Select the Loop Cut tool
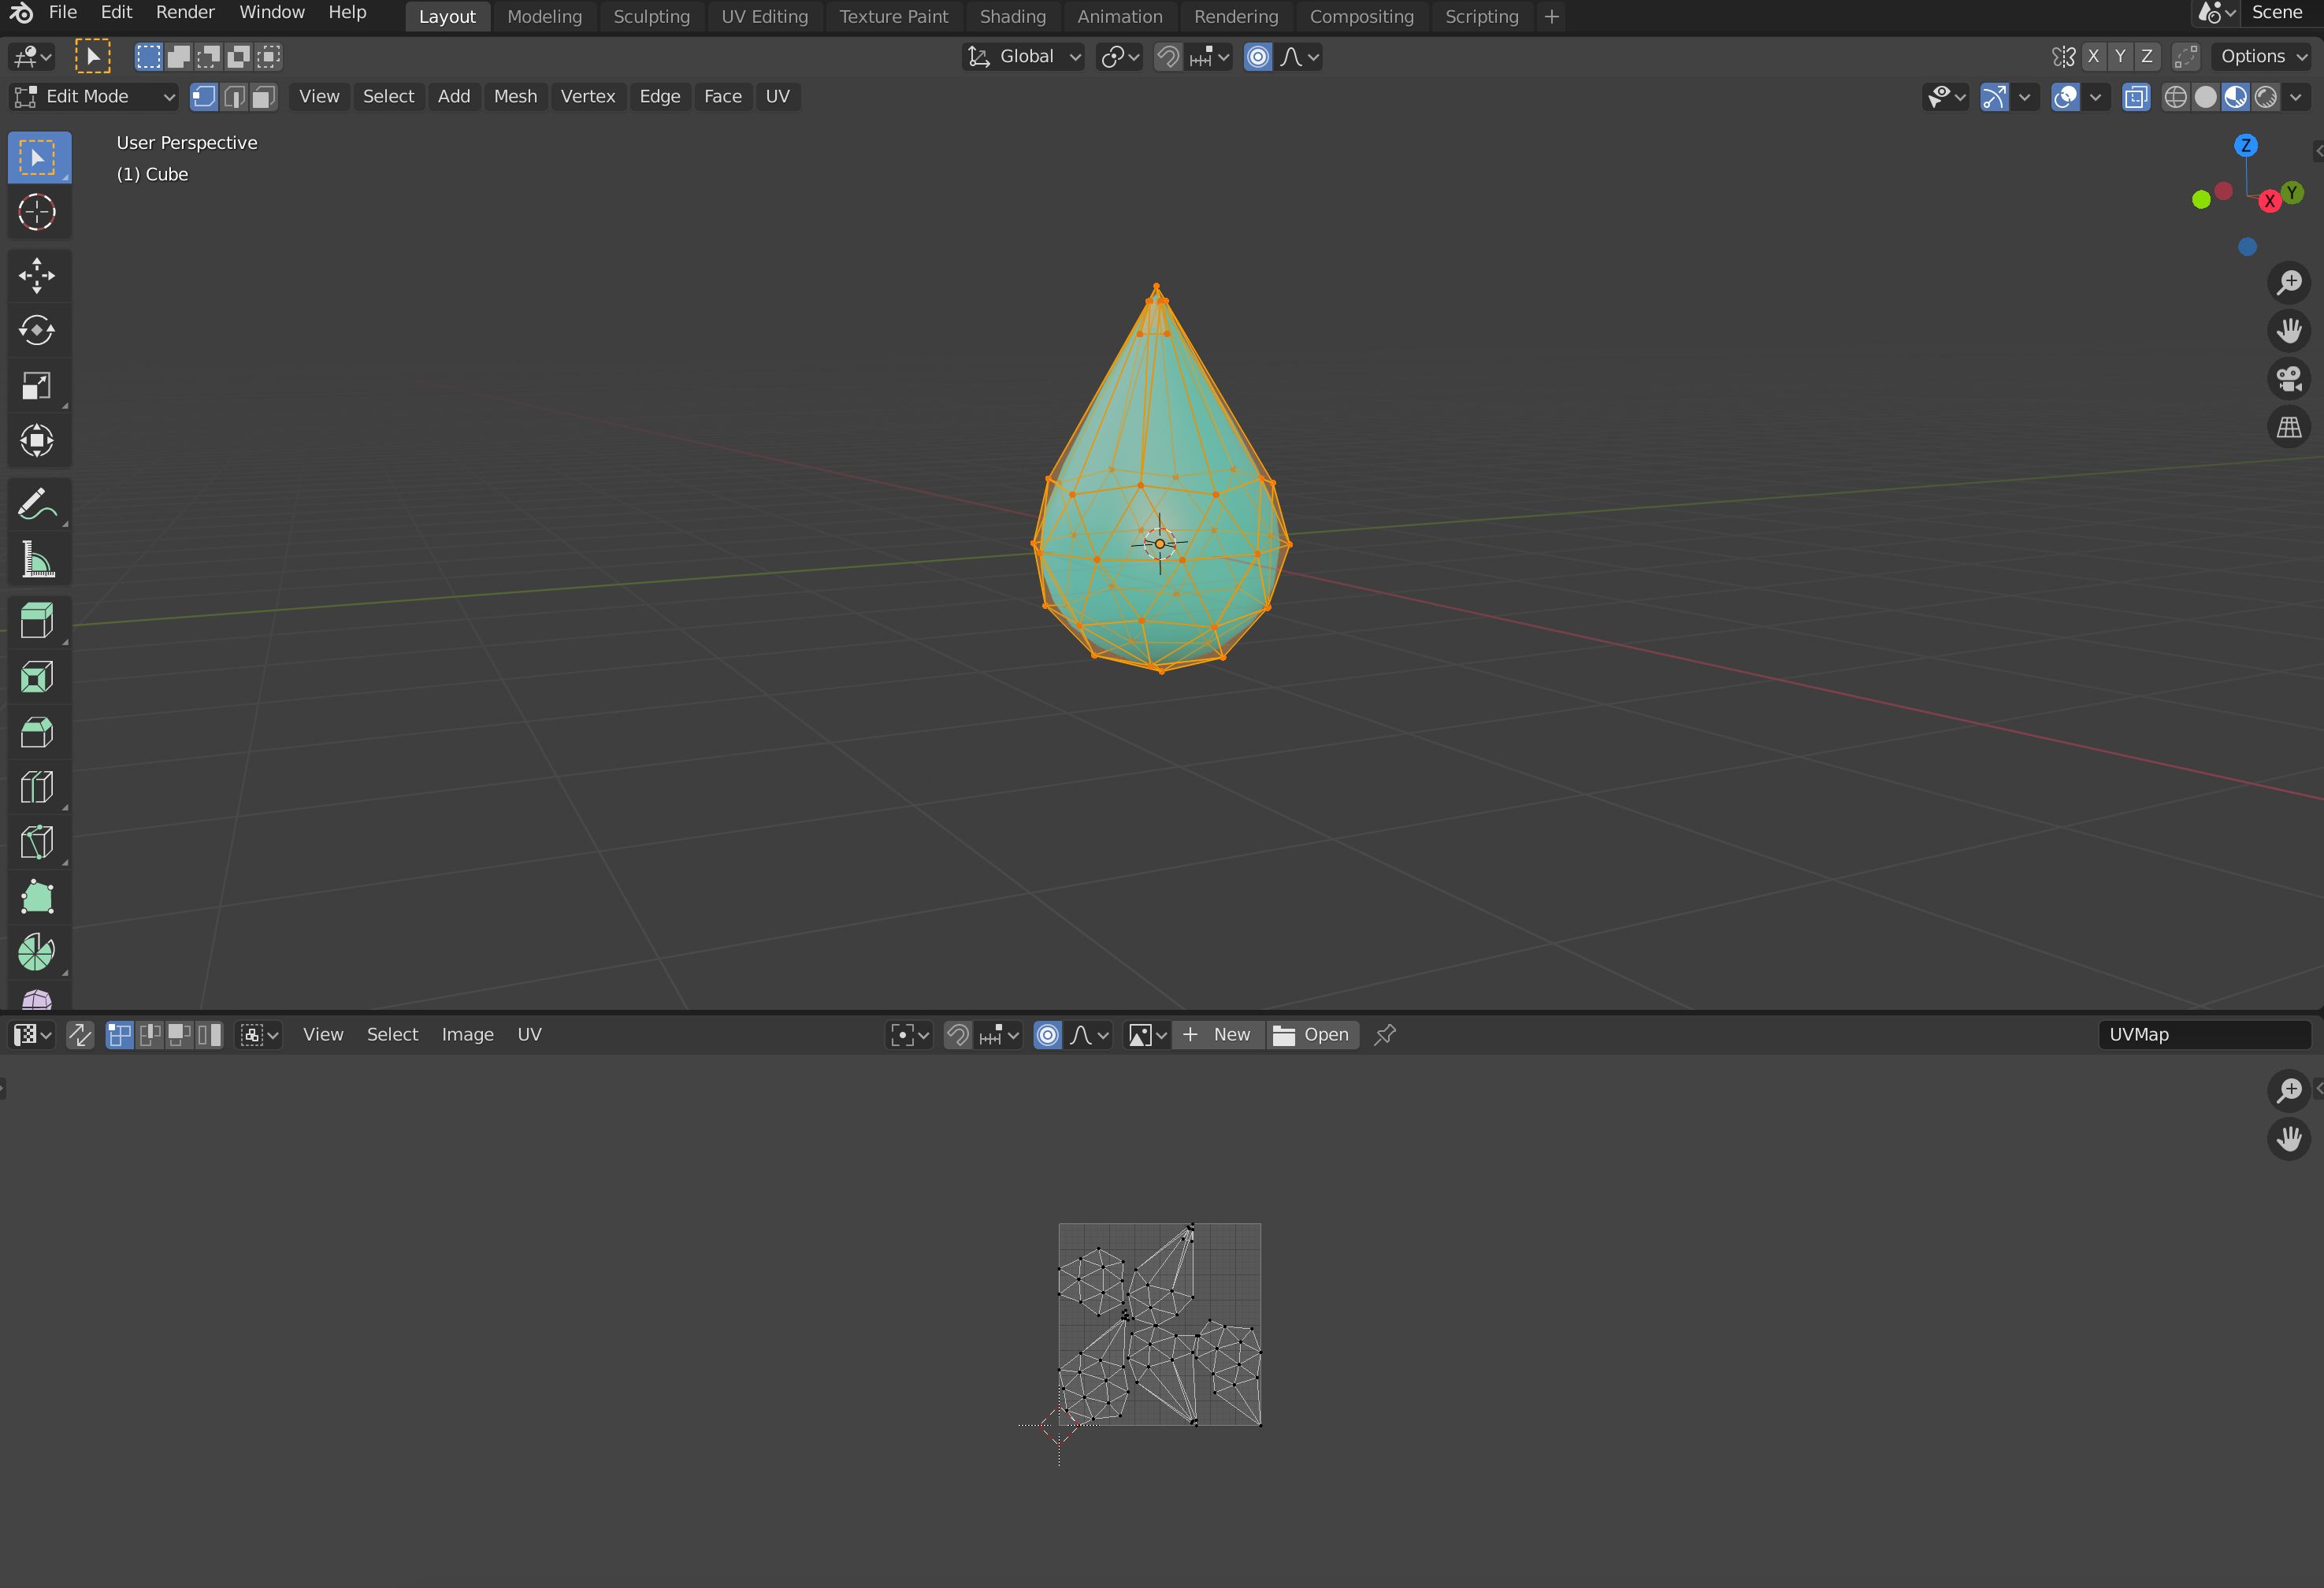2324x1588 pixels. click(38, 787)
